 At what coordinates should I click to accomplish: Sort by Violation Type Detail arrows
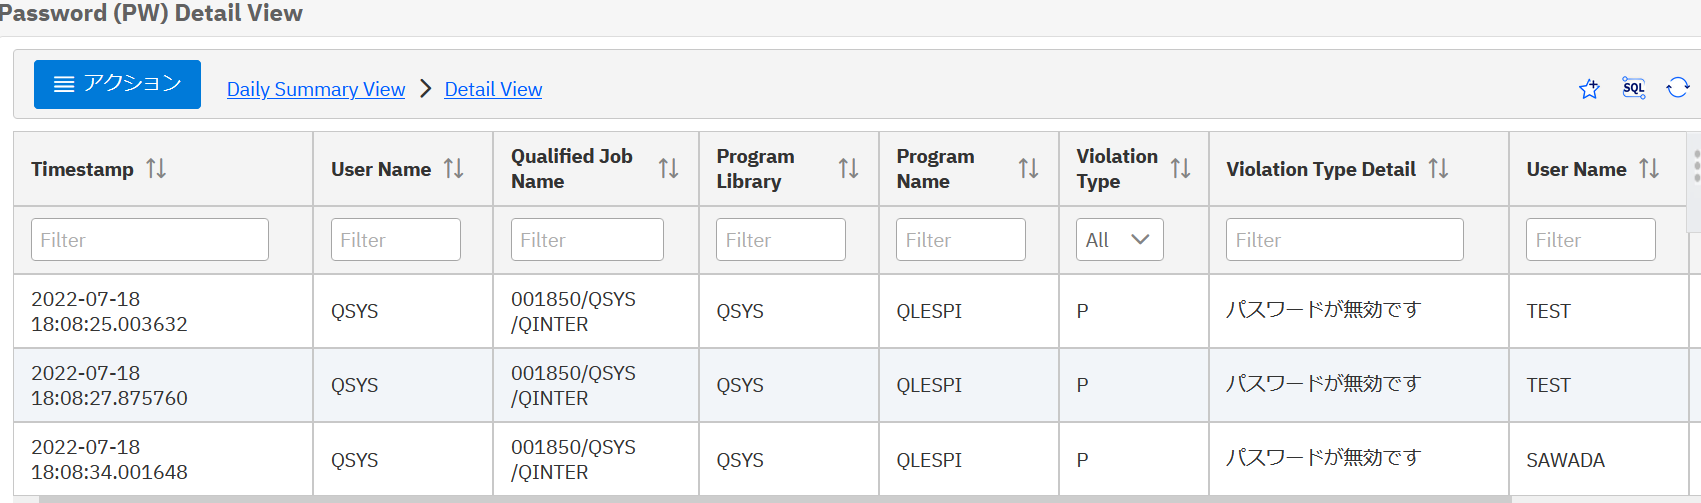click(x=1438, y=168)
